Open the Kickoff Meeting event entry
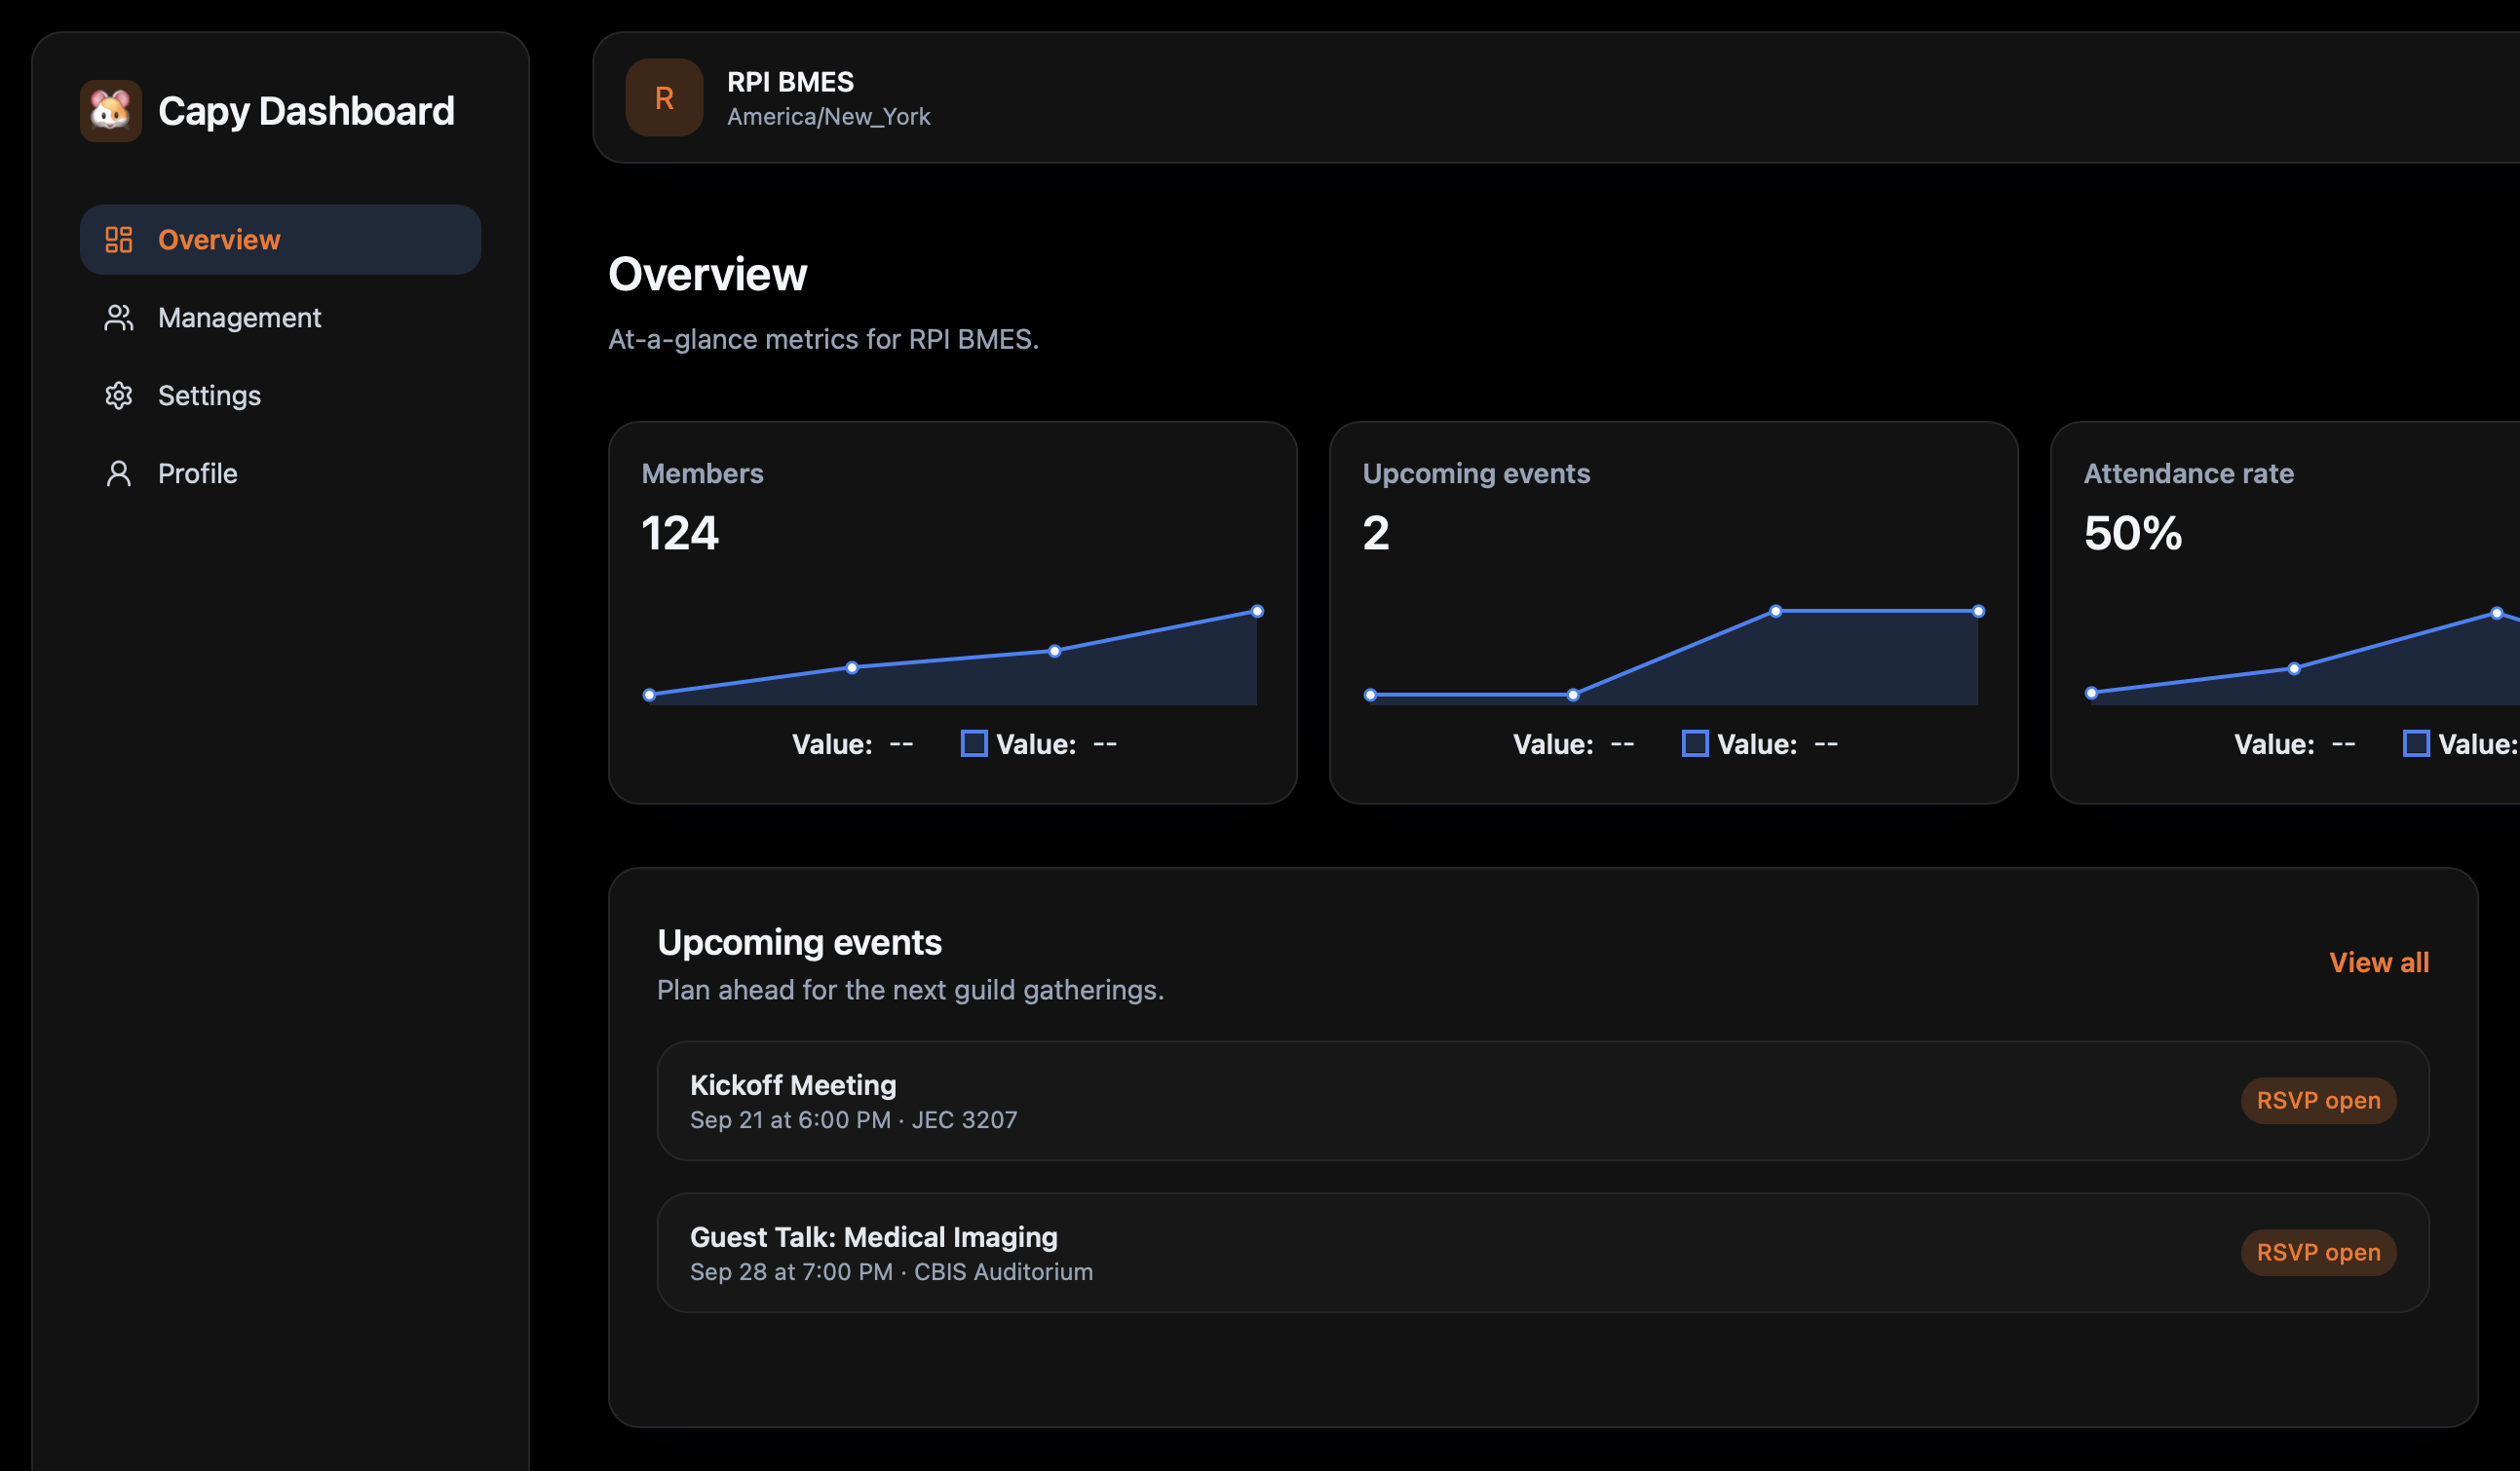This screenshot has height=1471, width=2520. 793,1084
